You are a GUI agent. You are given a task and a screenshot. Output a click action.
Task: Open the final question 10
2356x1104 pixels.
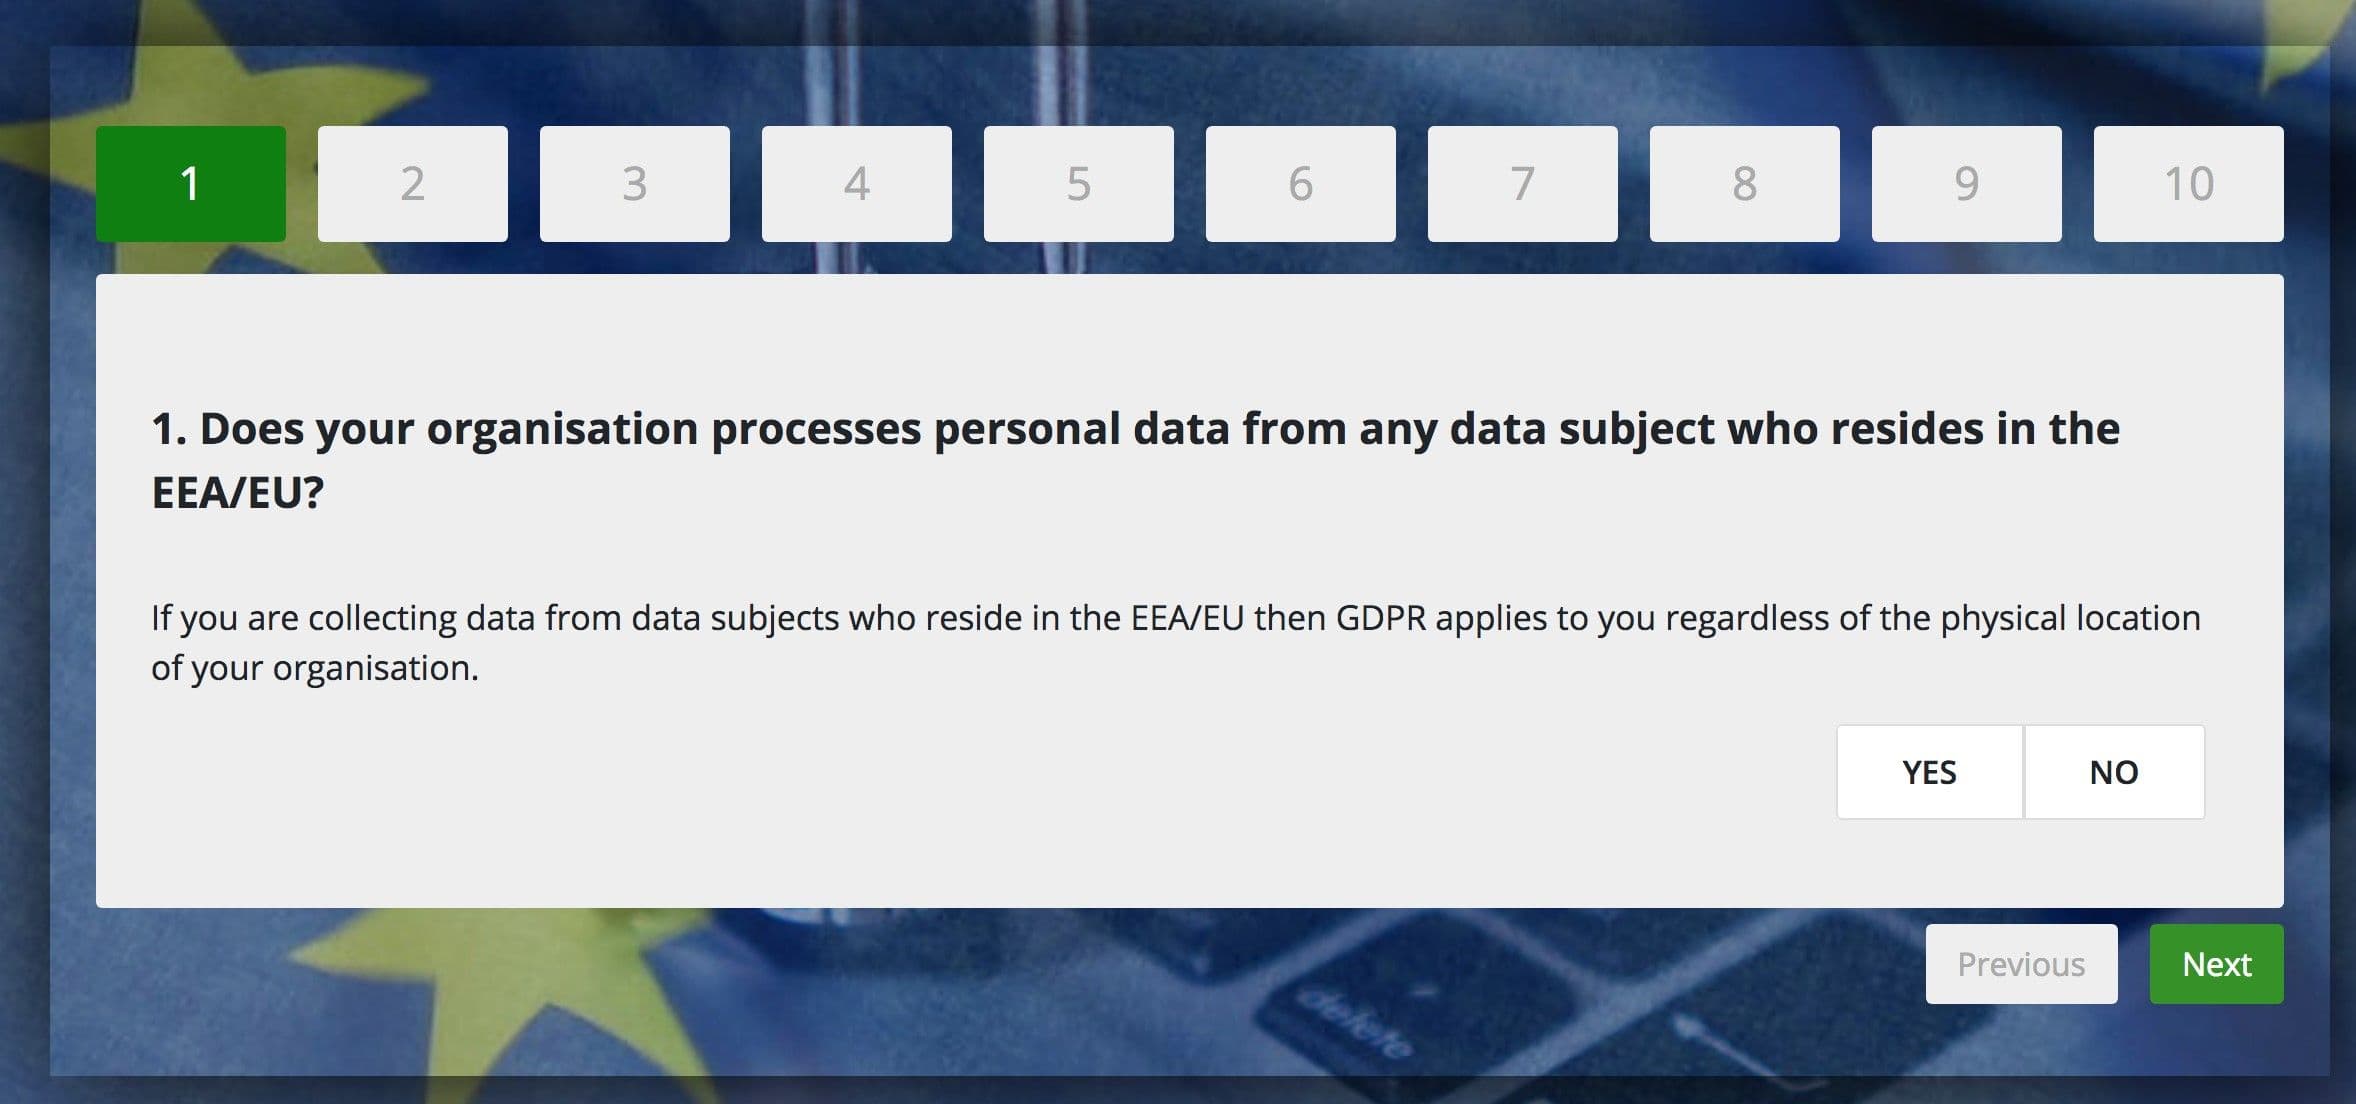(x=2189, y=183)
